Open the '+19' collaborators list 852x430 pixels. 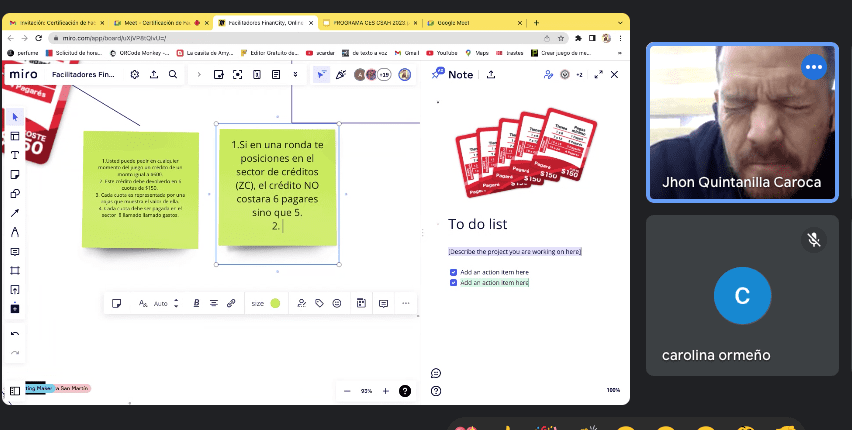pyautogui.click(x=384, y=74)
